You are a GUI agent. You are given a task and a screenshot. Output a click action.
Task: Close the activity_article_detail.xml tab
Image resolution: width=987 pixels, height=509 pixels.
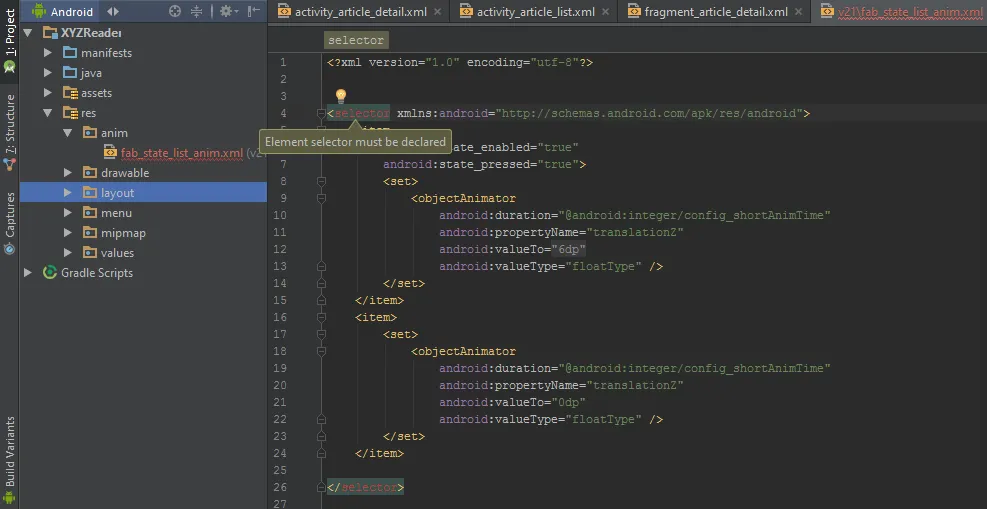(439, 12)
